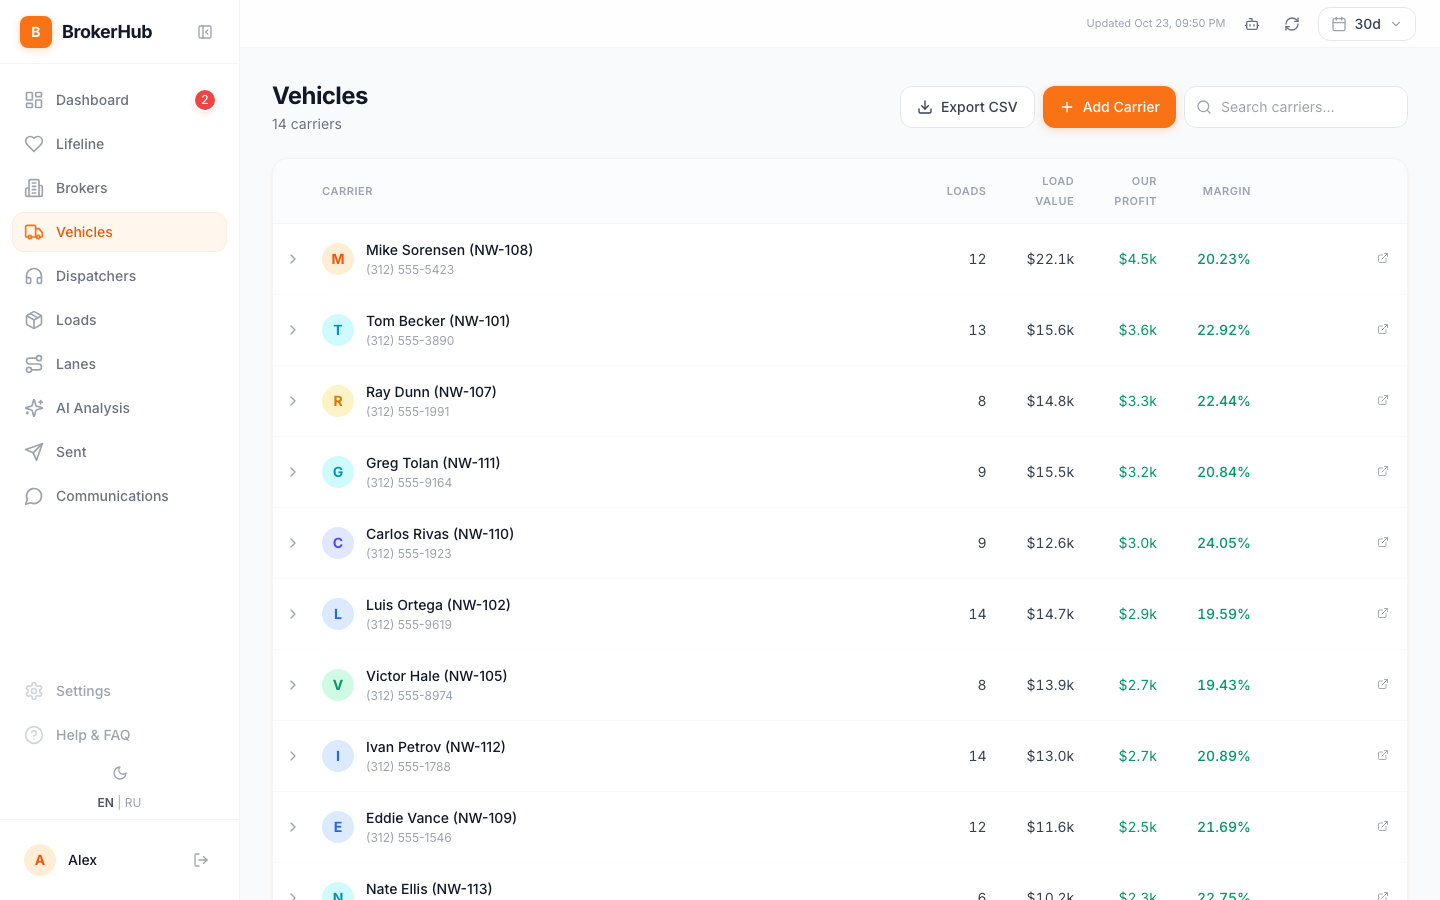
Task: Expand Ray Dunn row chevron
Action: point(293,401)
